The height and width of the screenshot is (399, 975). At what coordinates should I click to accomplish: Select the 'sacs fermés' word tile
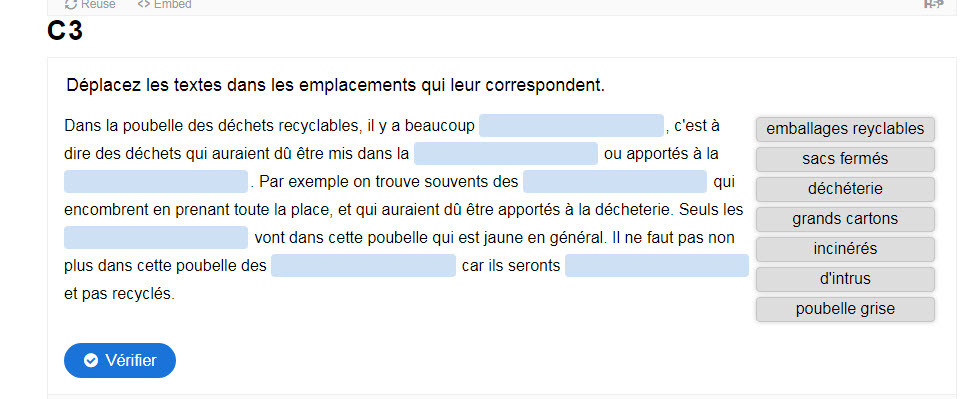(845, 159)
